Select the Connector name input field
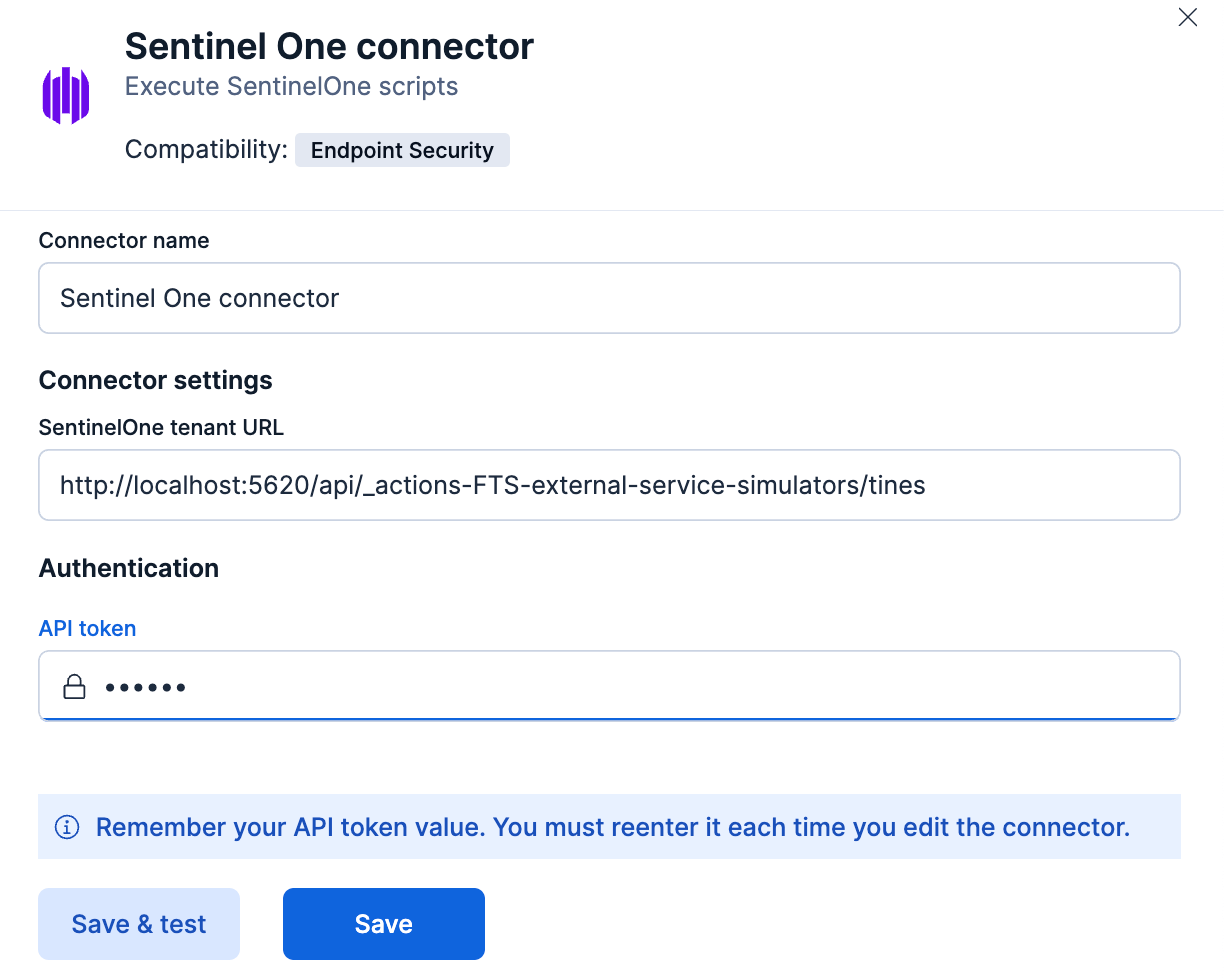Image resolution: width=1224 pixels, height=979 pixels. coord(609,297)
